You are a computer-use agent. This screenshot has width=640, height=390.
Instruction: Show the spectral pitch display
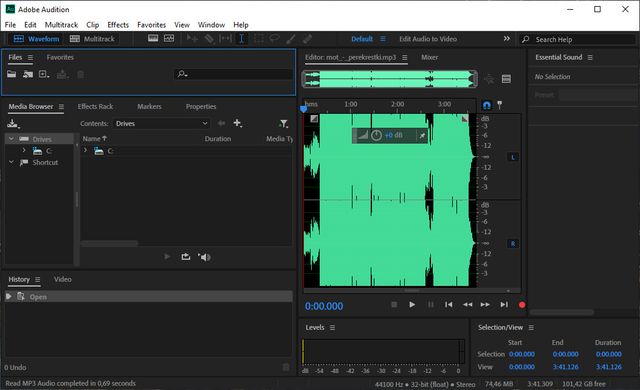click(169, 38)
